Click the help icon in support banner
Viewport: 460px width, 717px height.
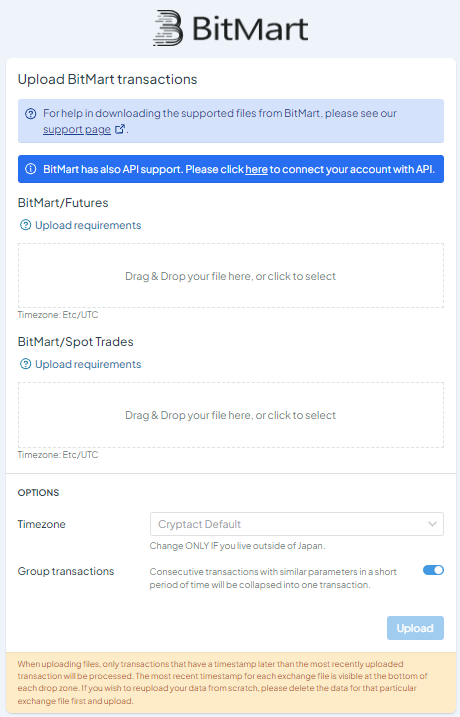click(31, 113)
